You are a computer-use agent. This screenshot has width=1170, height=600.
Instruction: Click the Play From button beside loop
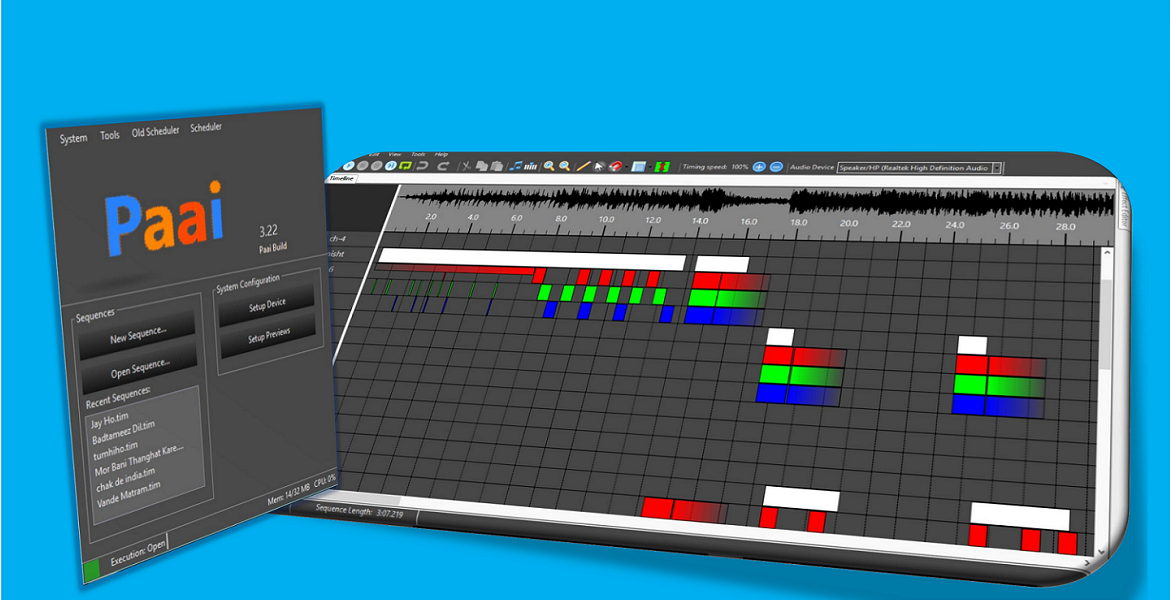(391, 165)
